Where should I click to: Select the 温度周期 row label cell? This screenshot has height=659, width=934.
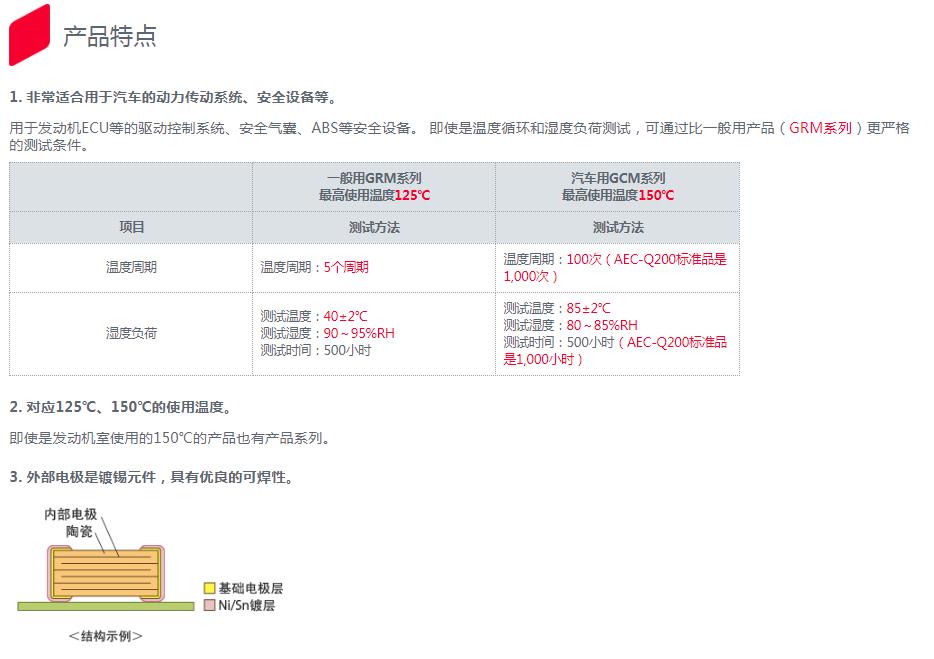click(x=131, y=268)
